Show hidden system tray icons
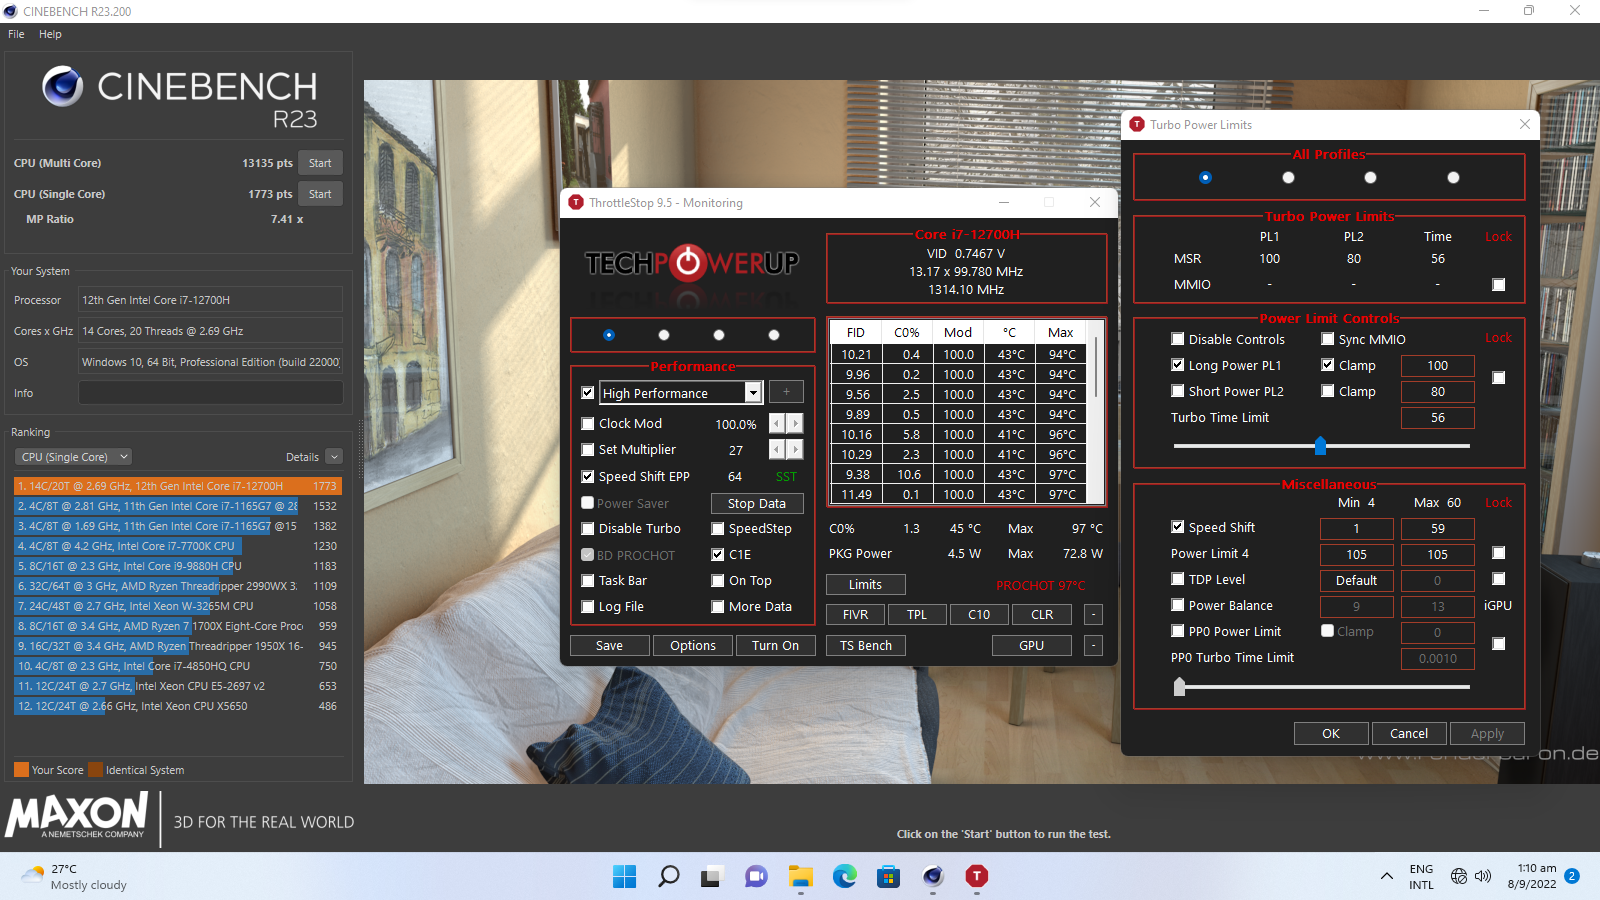 pyautogui.click(x=1386, y=877)
